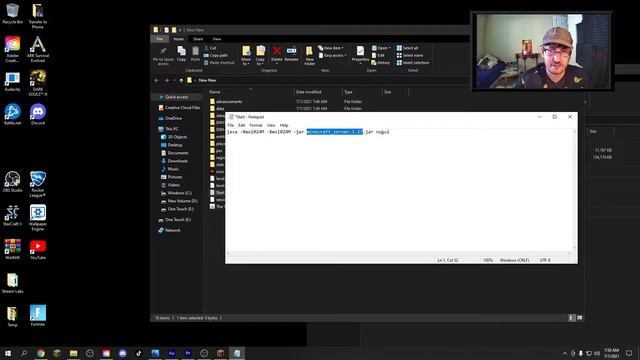Click Edit in the Open group
Screen dimensions: 640x360
coord(378,56)
